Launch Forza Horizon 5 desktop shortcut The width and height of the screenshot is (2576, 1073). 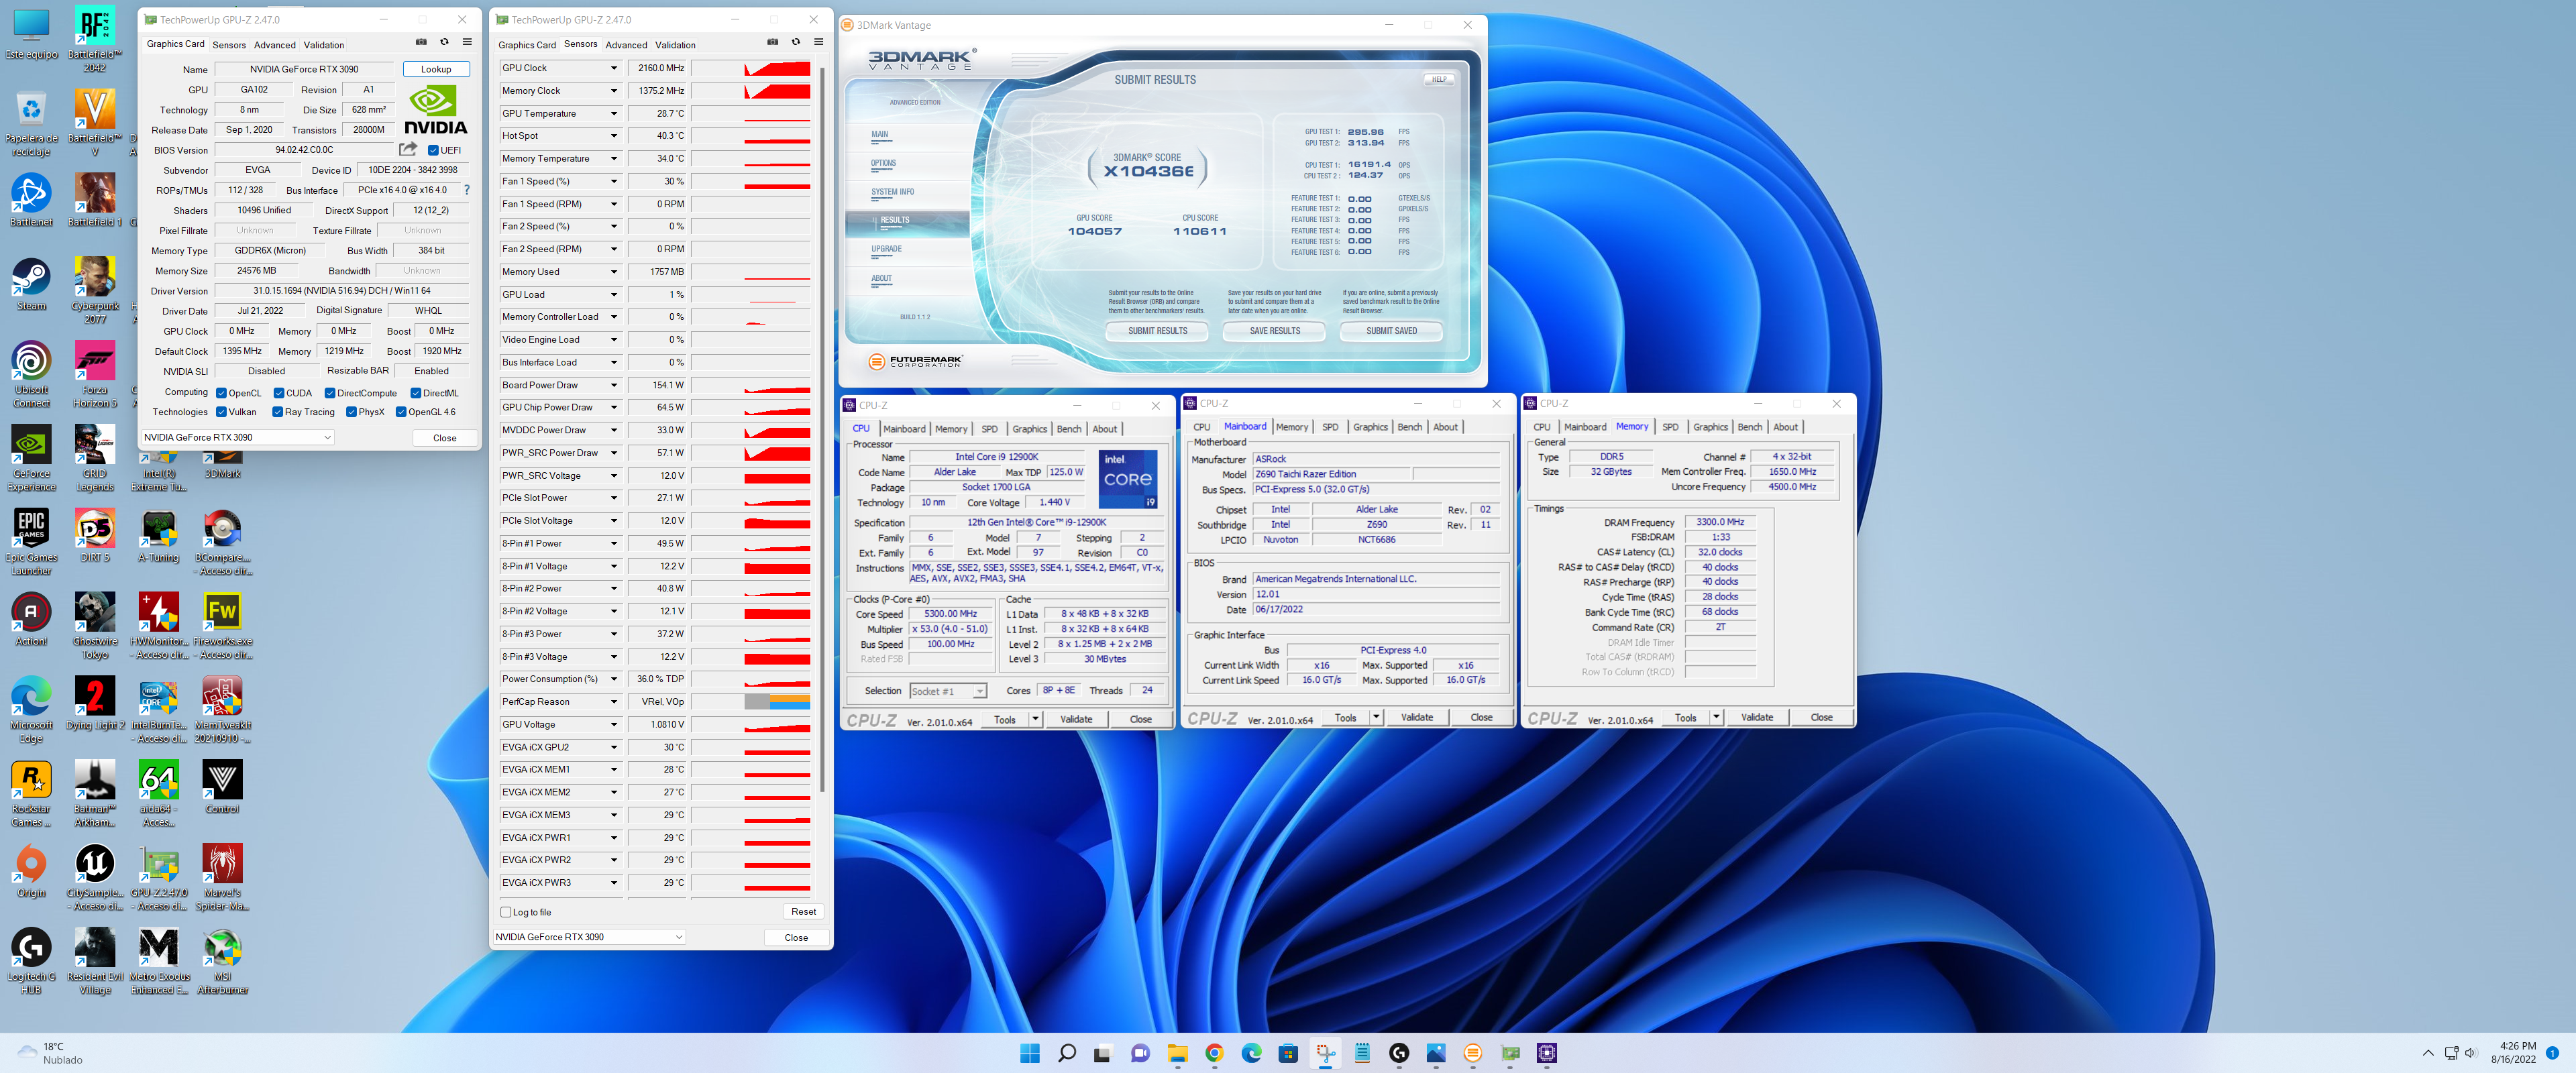click(x=95, y=374)
